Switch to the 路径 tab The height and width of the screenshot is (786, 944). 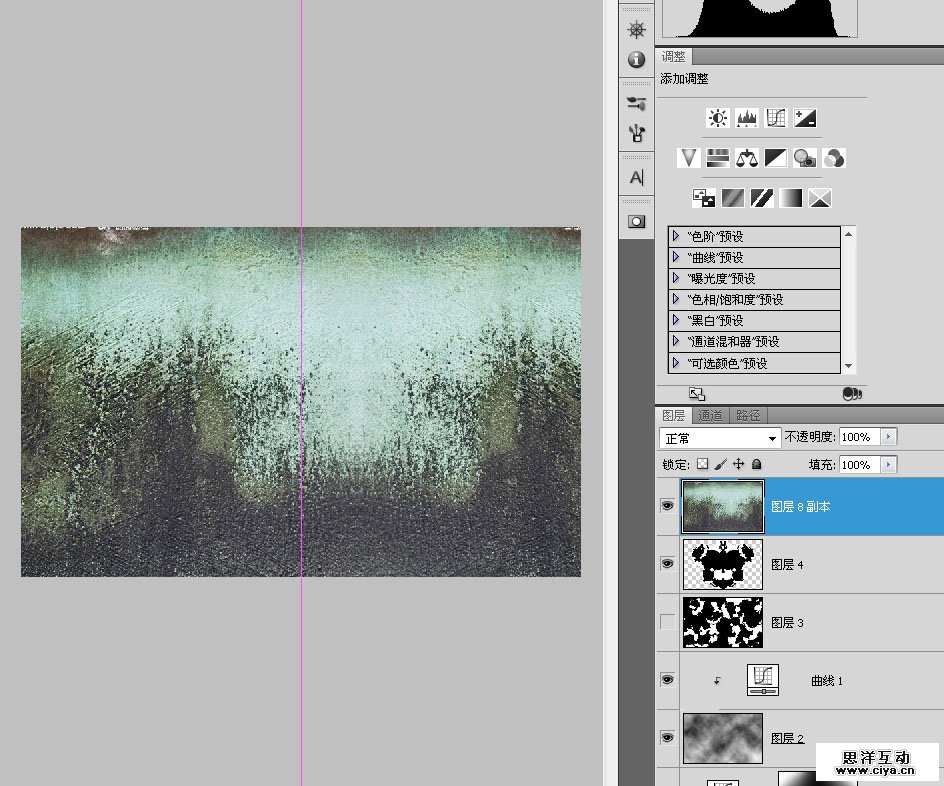[x=748, y=415]
